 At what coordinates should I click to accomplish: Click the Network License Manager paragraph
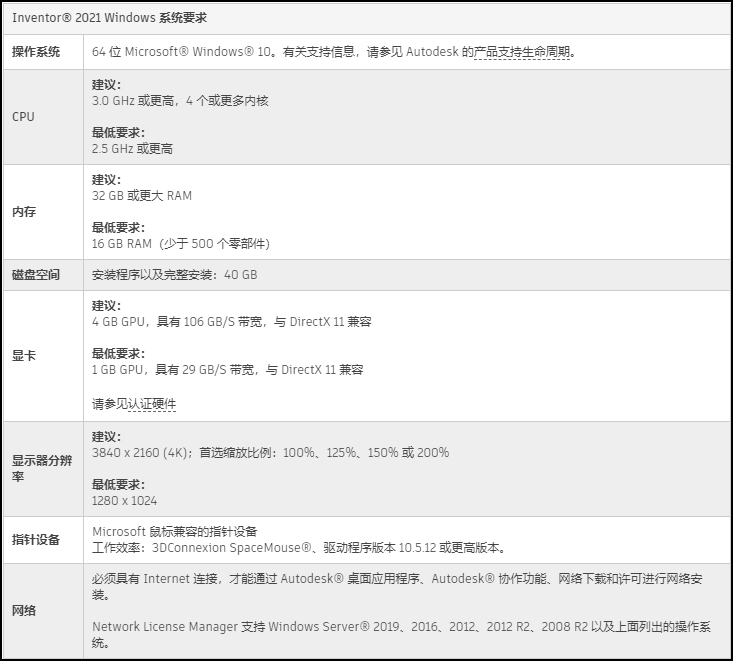click(401, 634)
